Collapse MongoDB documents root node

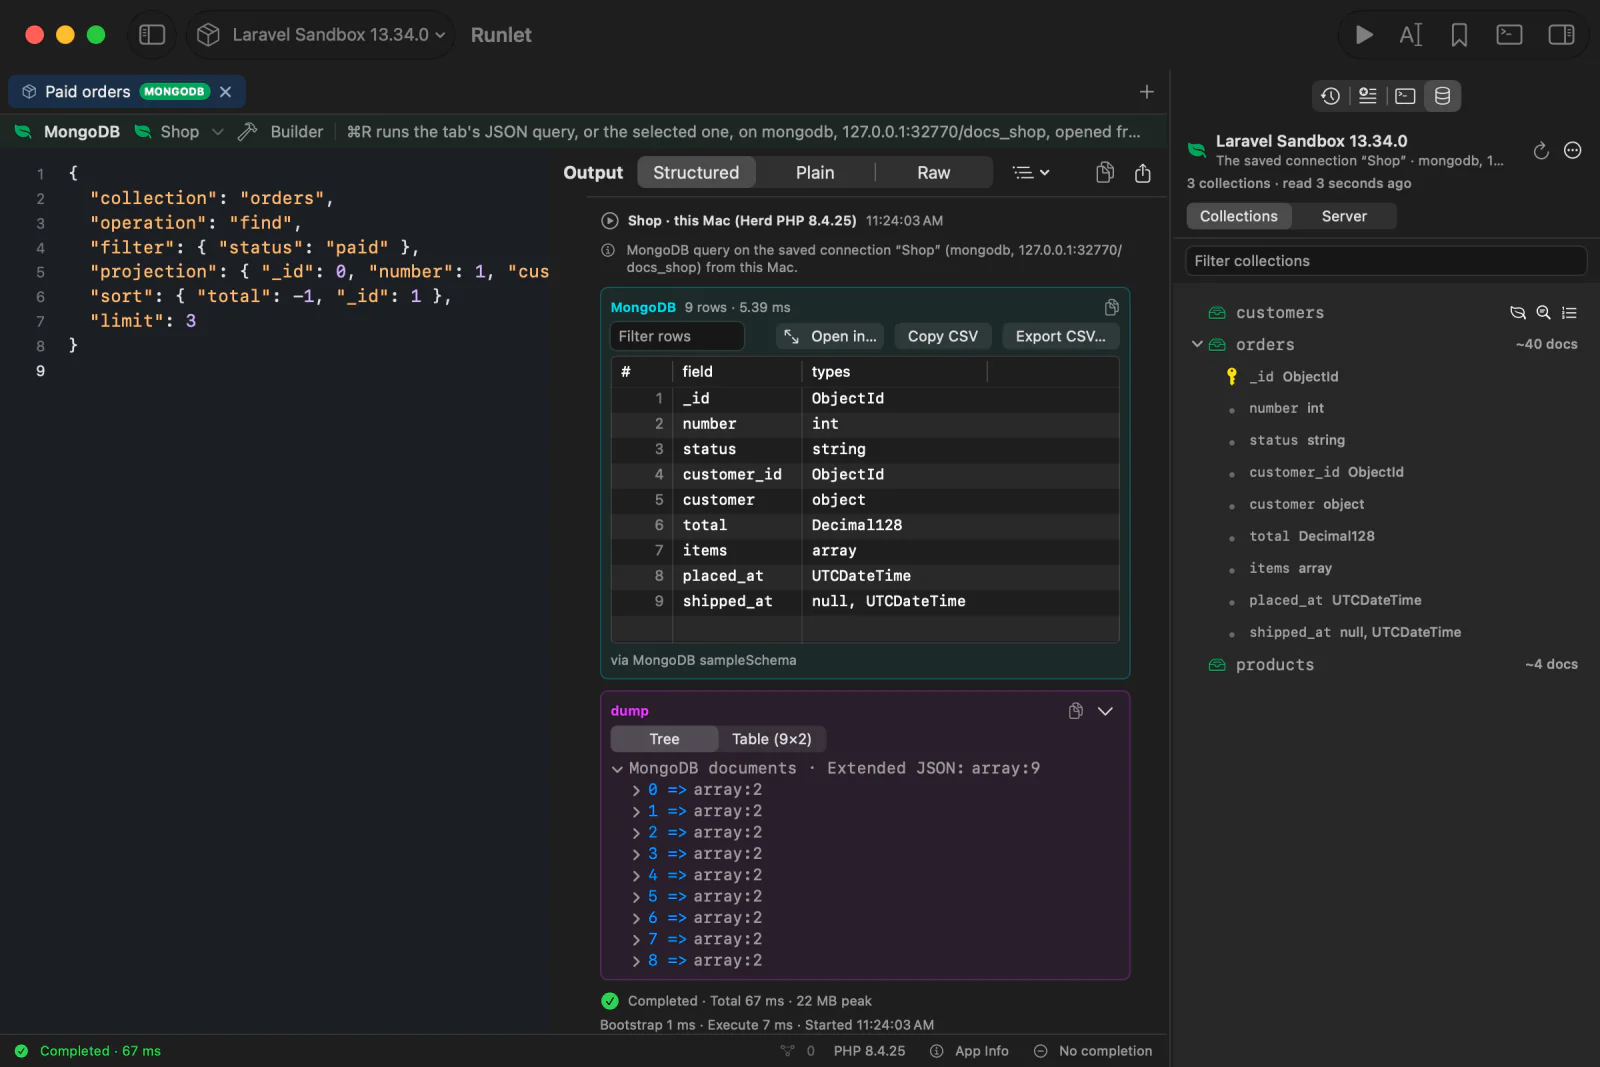(x=617, y=769)
